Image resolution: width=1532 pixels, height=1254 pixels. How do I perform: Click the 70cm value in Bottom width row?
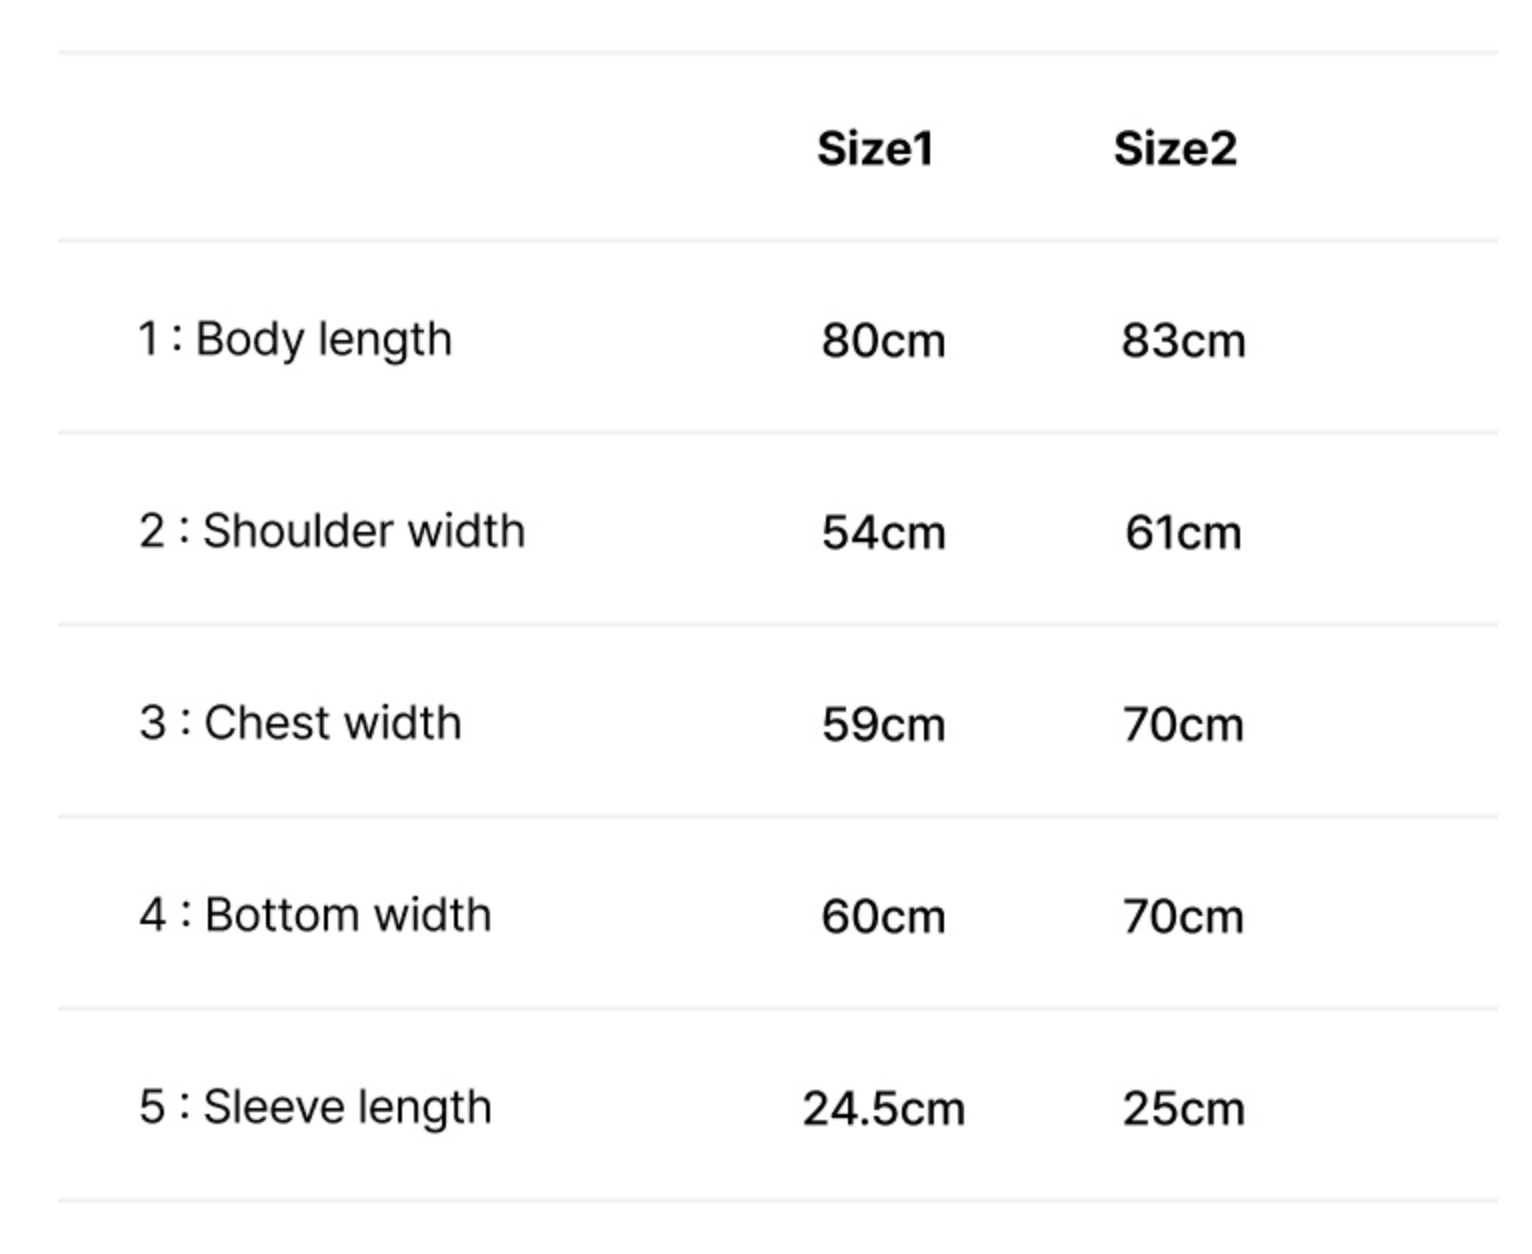[1183, 916]
